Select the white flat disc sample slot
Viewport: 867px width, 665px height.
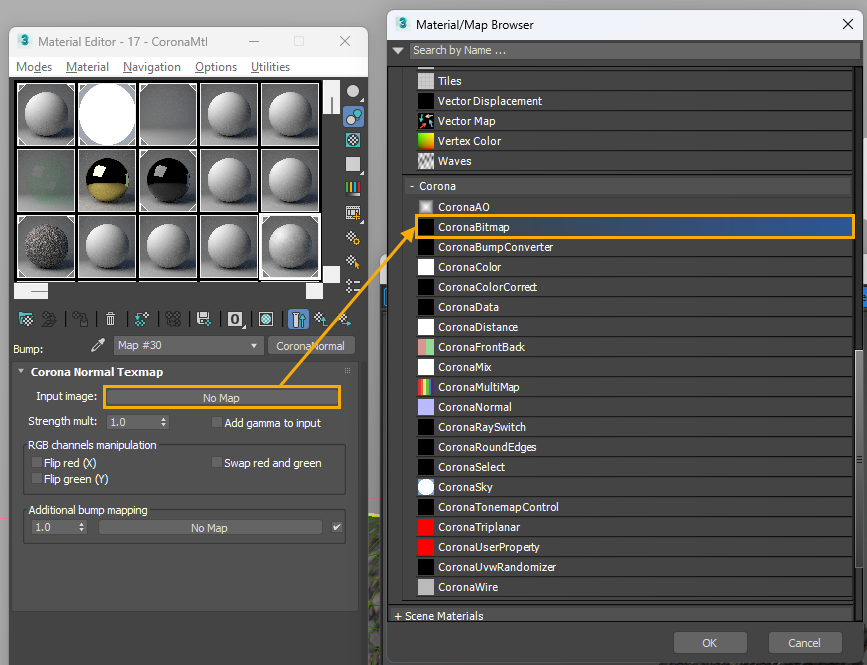click(x=107, y=114)
